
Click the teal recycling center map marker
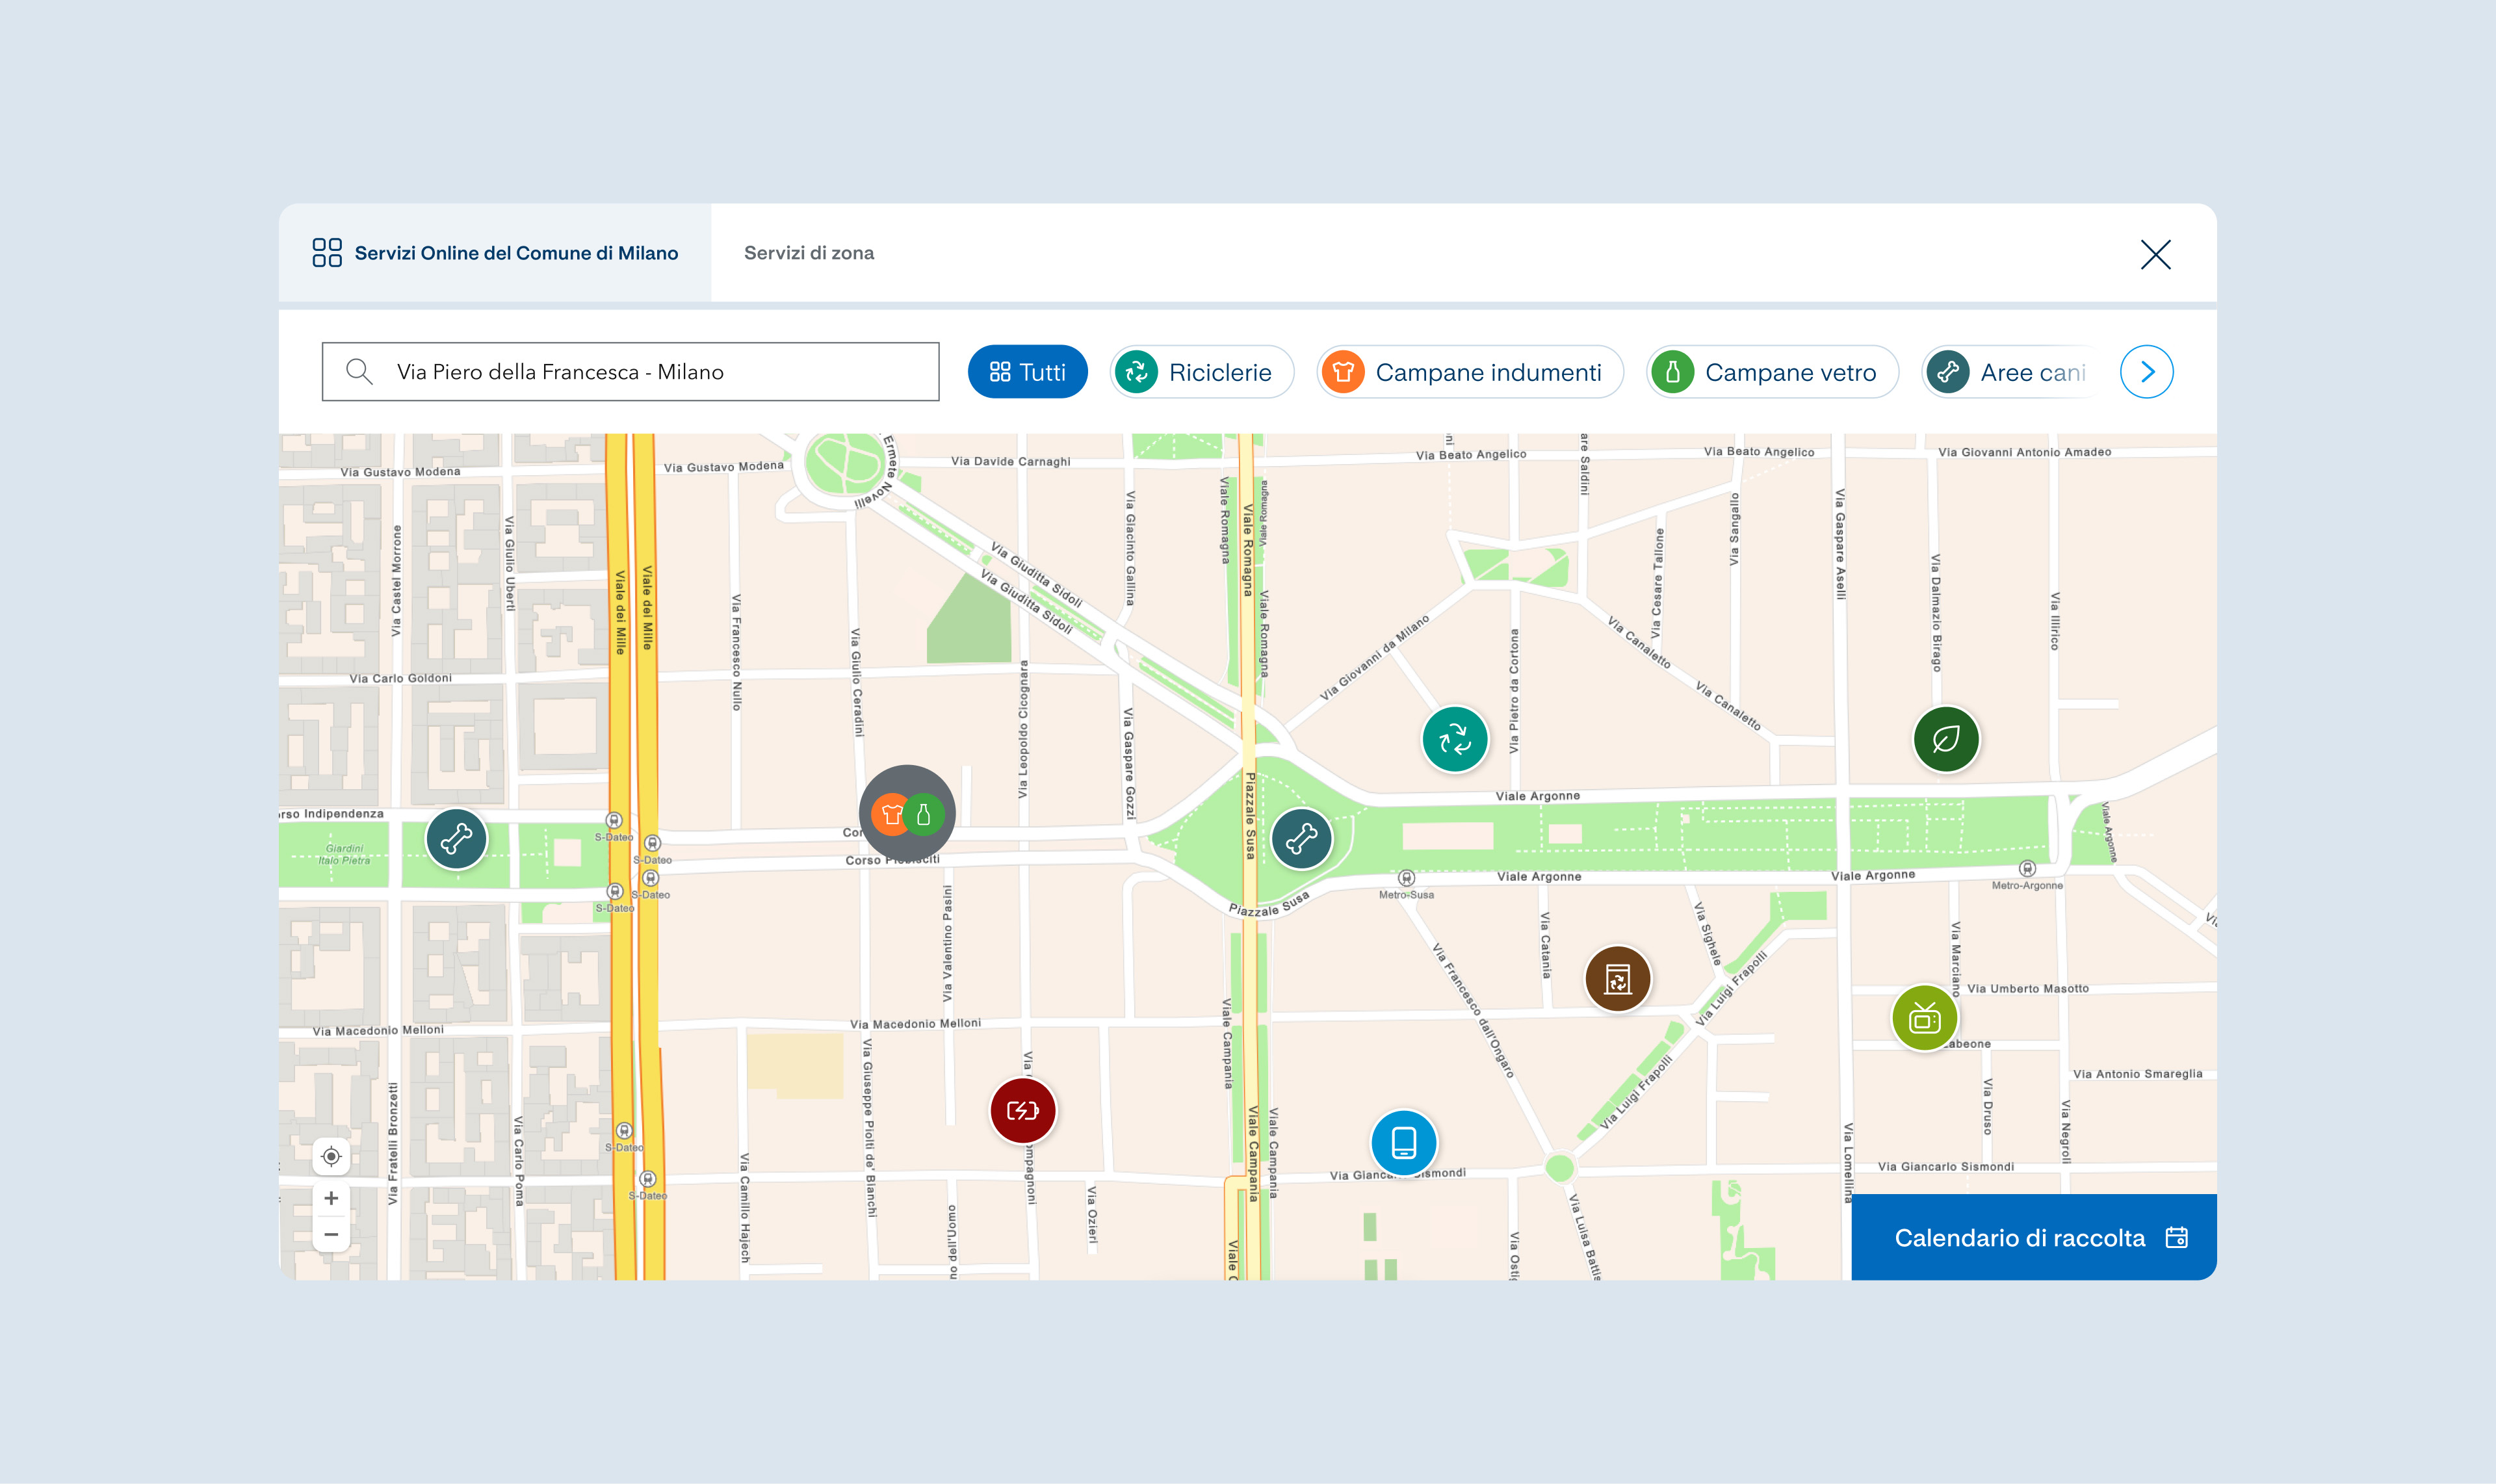pyautogui.click(x=1454, y=740)
